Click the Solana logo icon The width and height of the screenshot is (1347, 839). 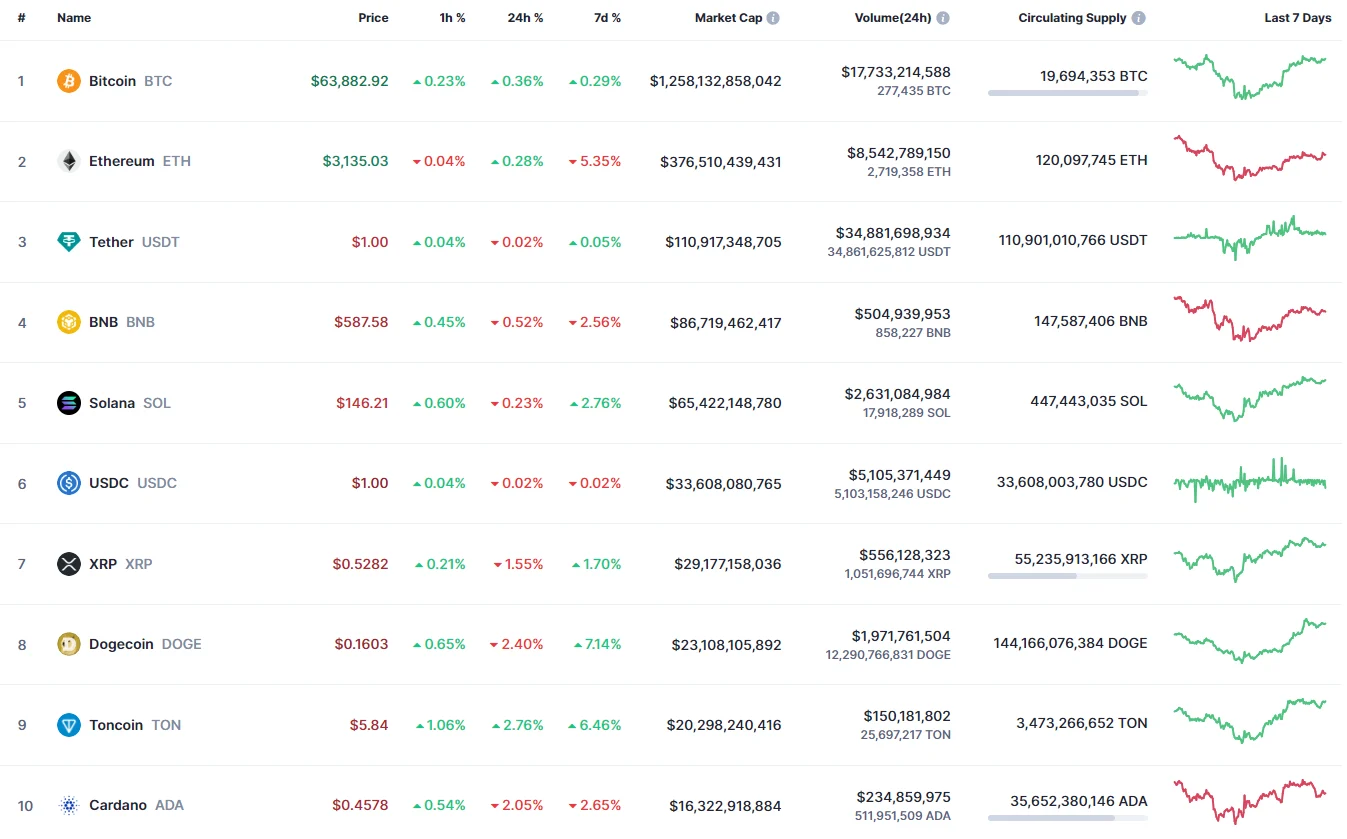69,403
